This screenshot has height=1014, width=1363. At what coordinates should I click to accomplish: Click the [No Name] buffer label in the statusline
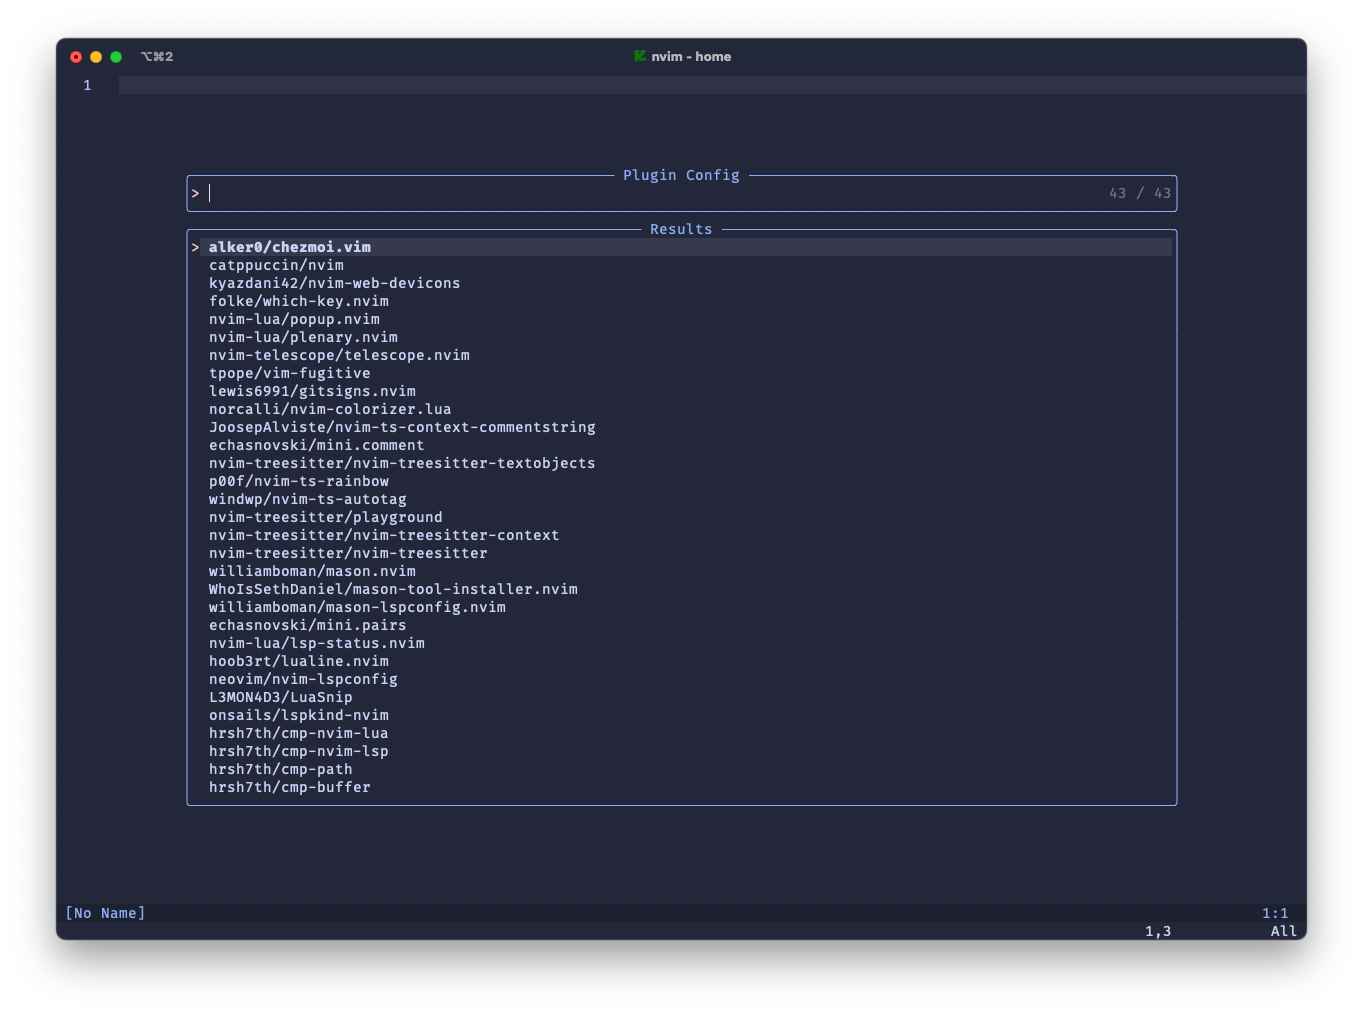coord(104,913)
